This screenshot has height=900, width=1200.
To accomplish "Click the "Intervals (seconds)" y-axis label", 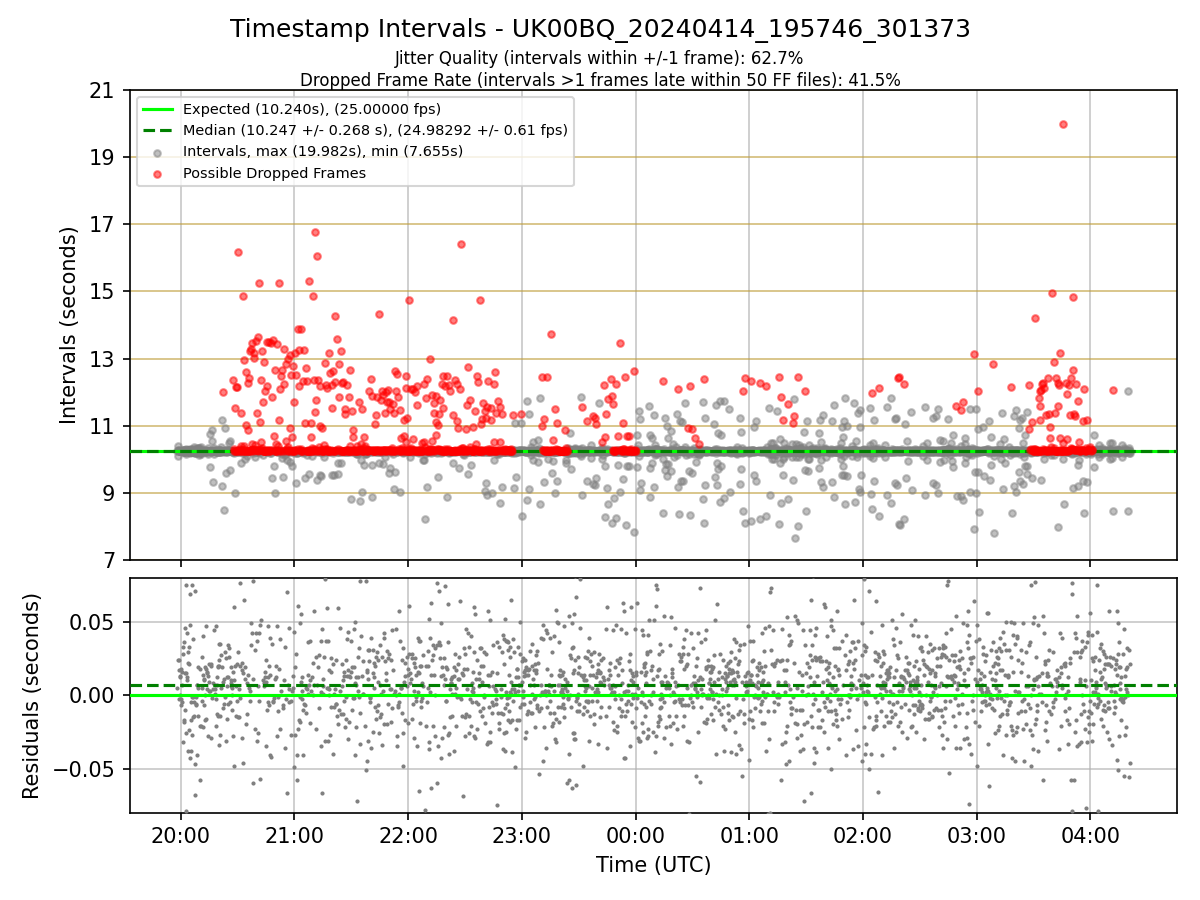I will 68,325.
